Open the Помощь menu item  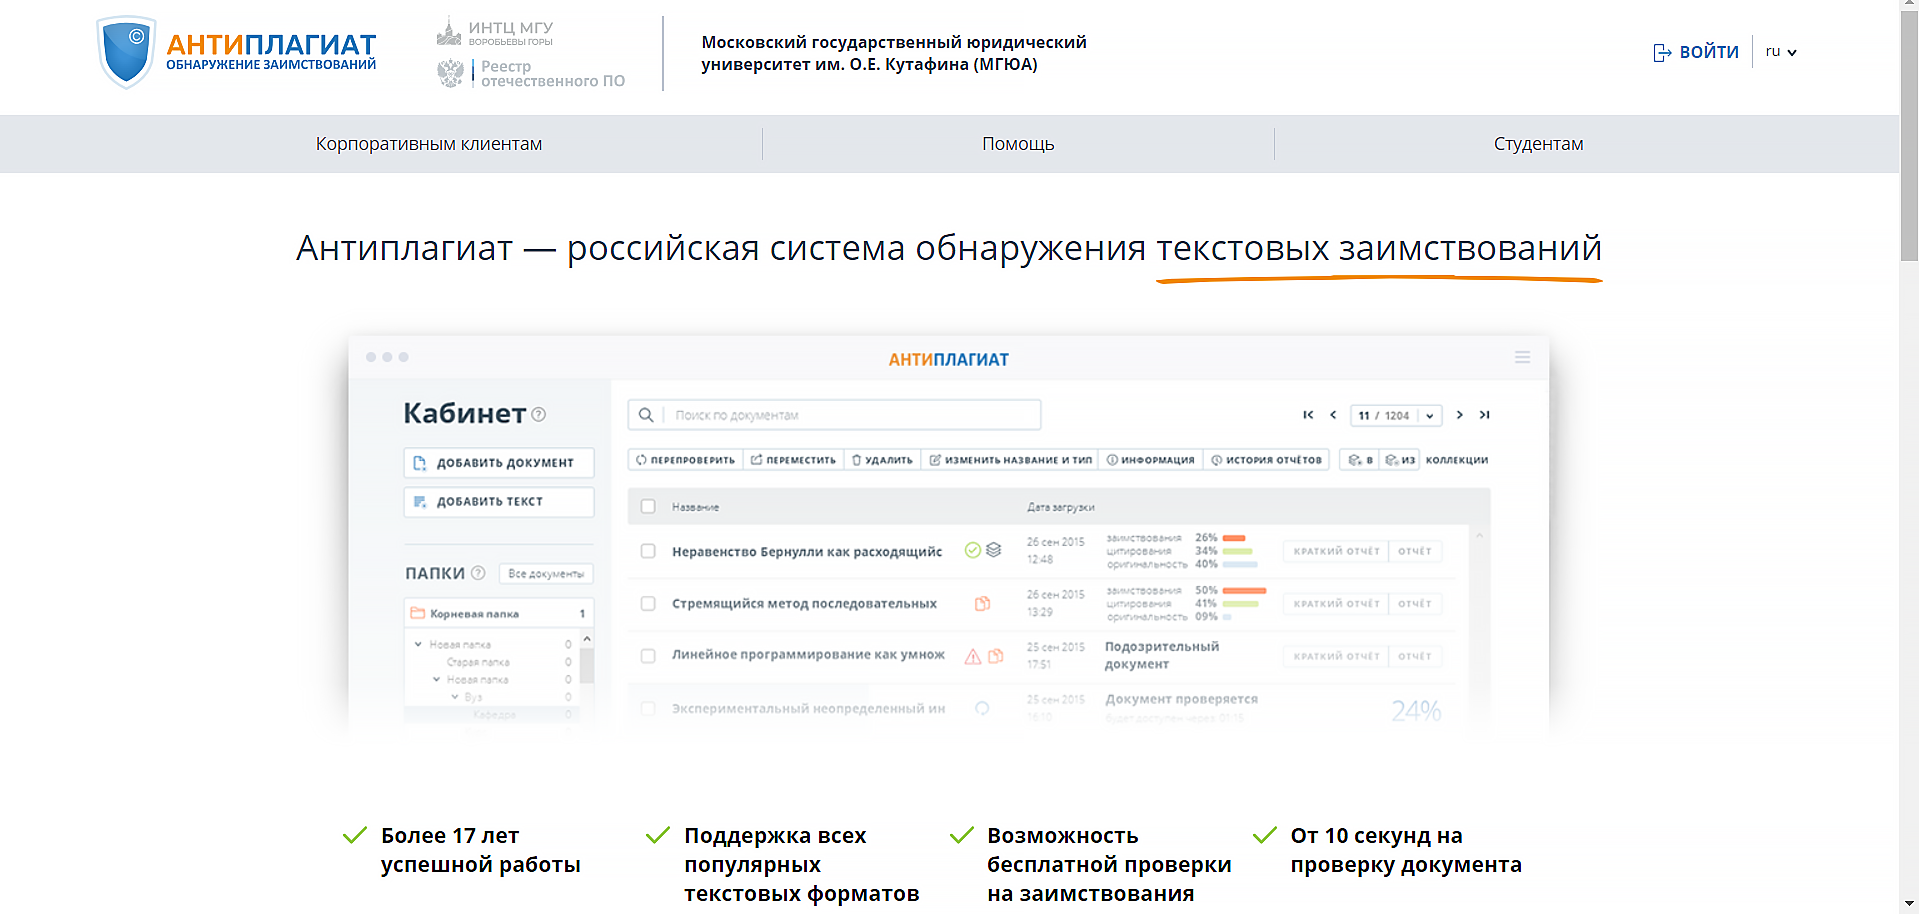coord(1018,144)
